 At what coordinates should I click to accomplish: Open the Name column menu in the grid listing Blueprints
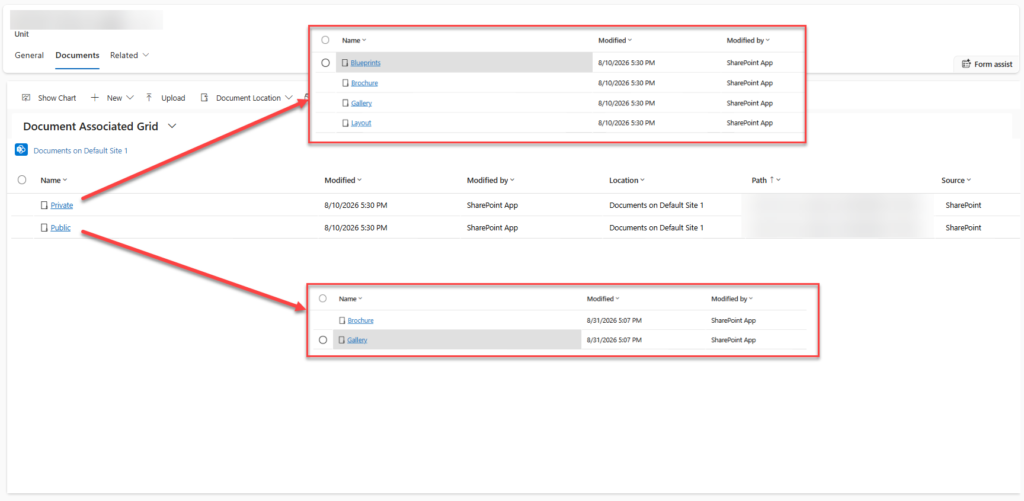click(364, 40)
